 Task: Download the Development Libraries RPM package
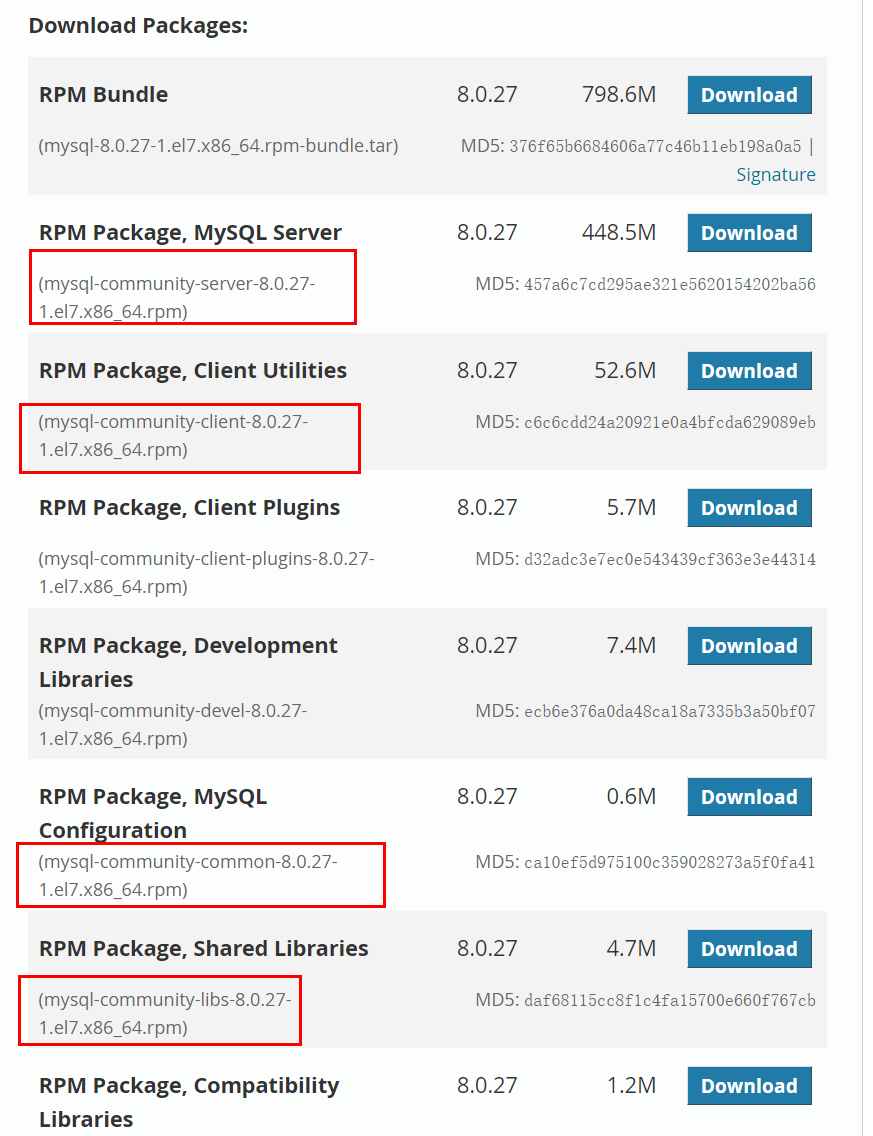(x=749, y=646)
